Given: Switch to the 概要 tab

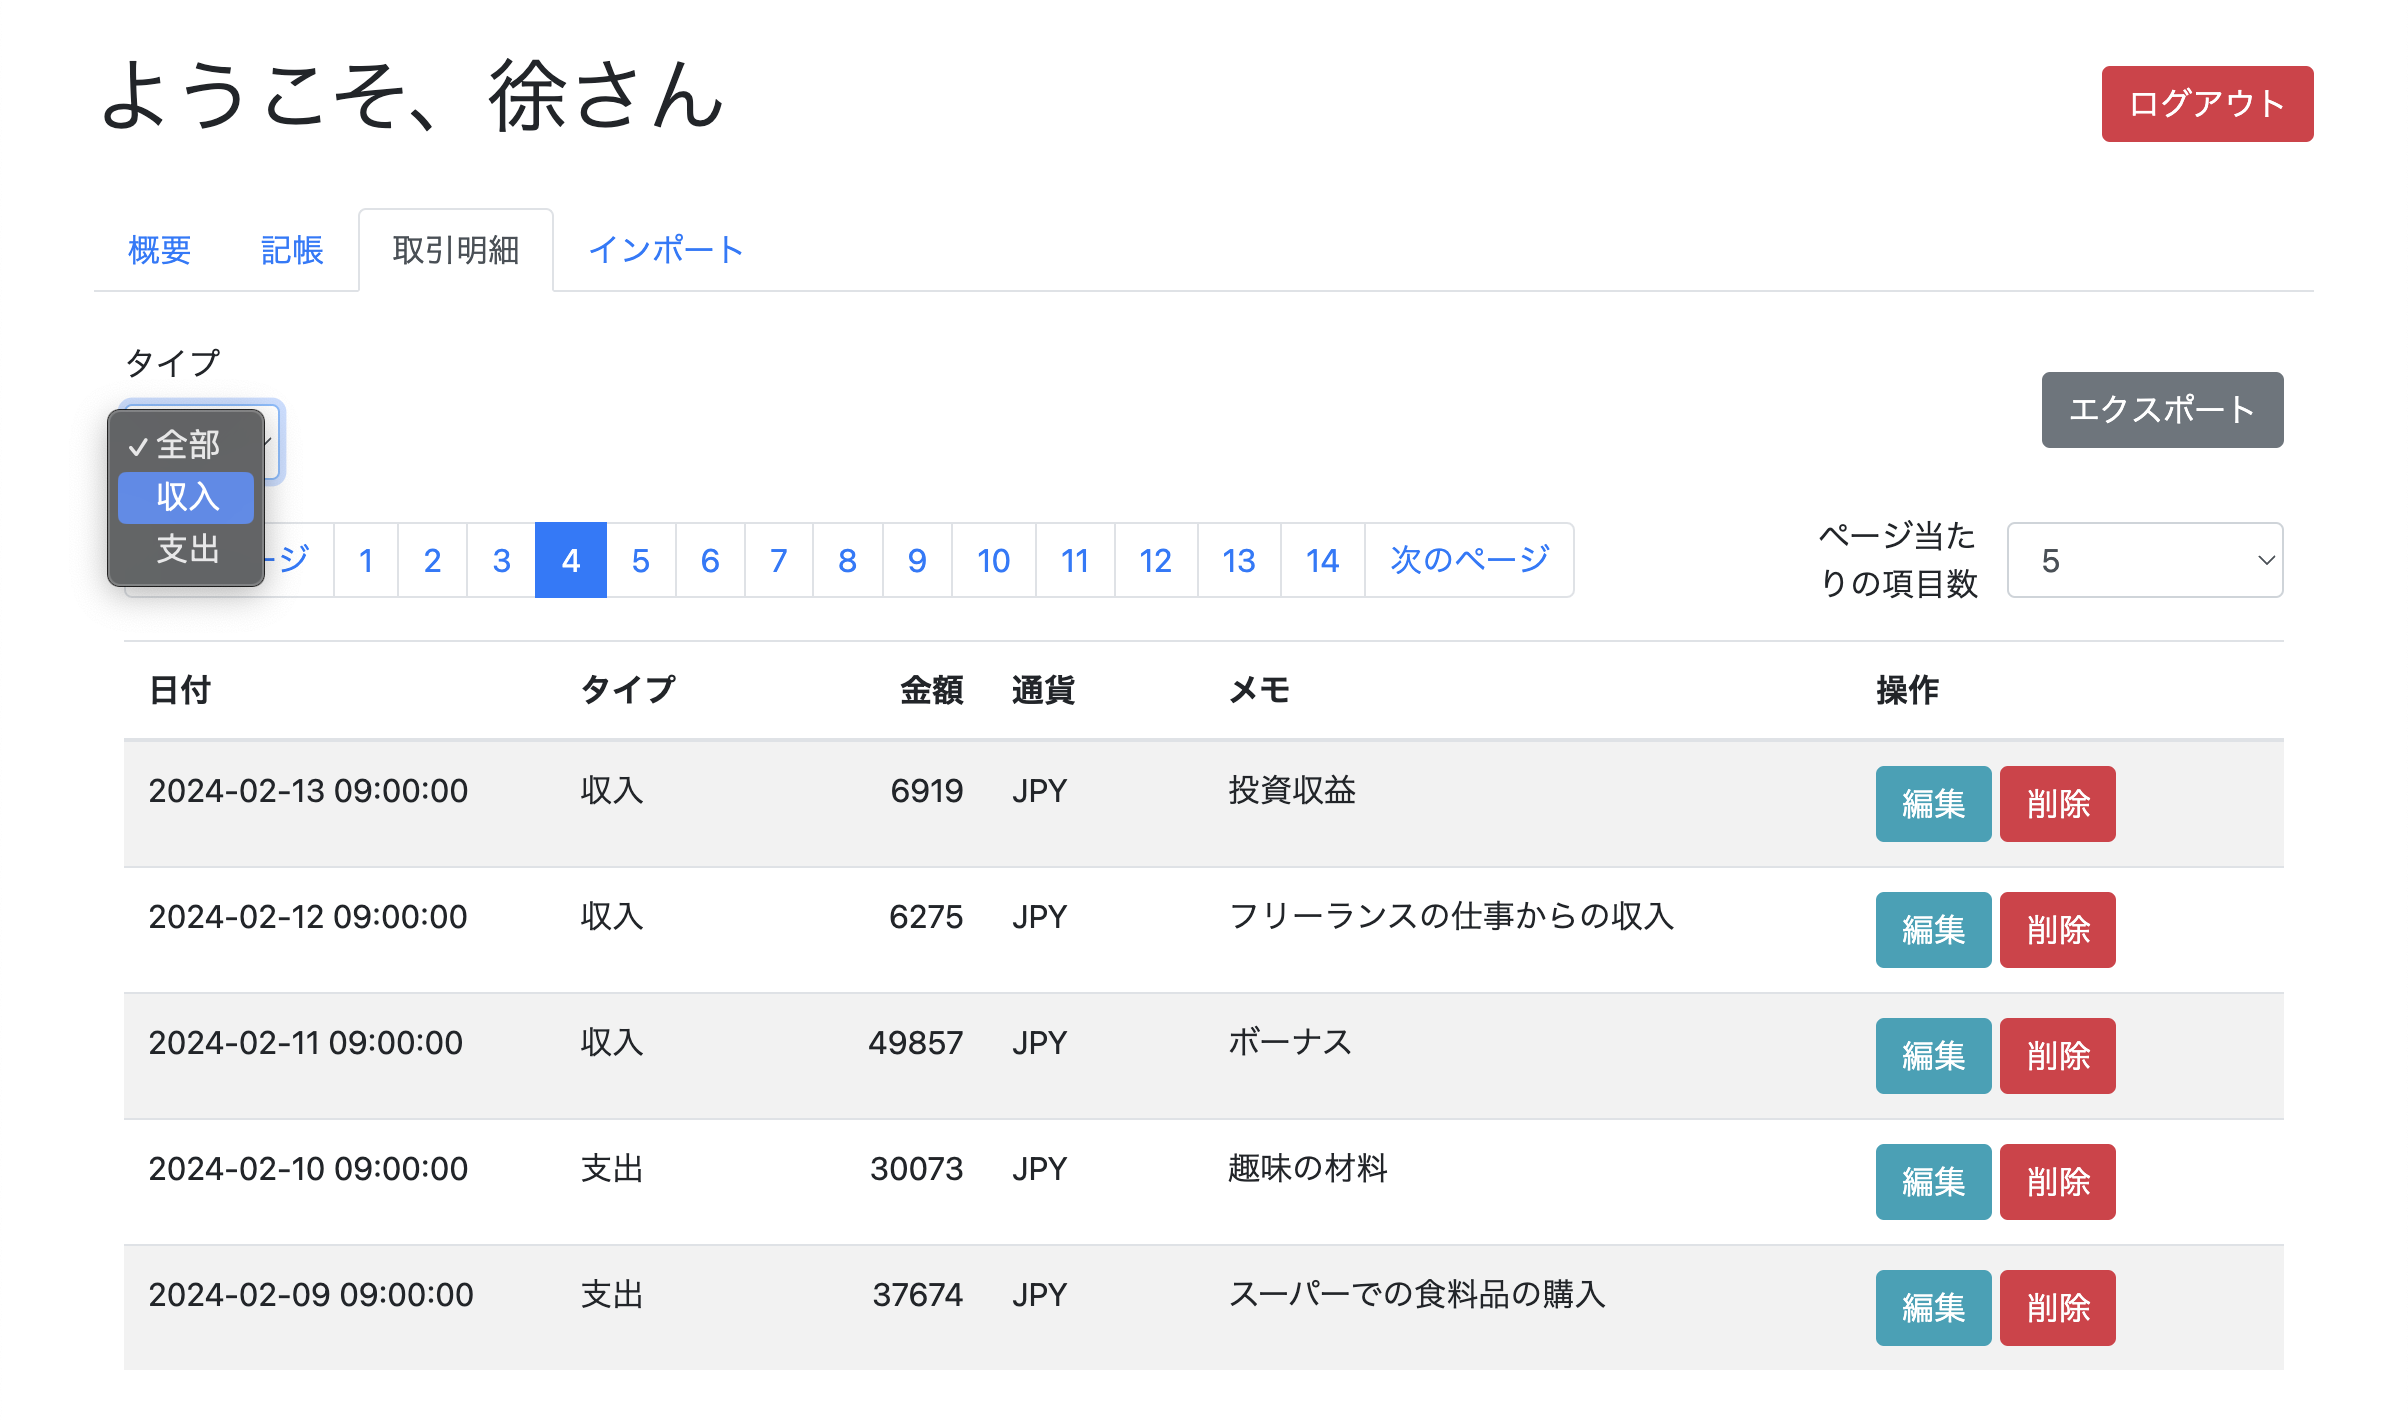Looking at the screenshot, I should click(159, 250).
